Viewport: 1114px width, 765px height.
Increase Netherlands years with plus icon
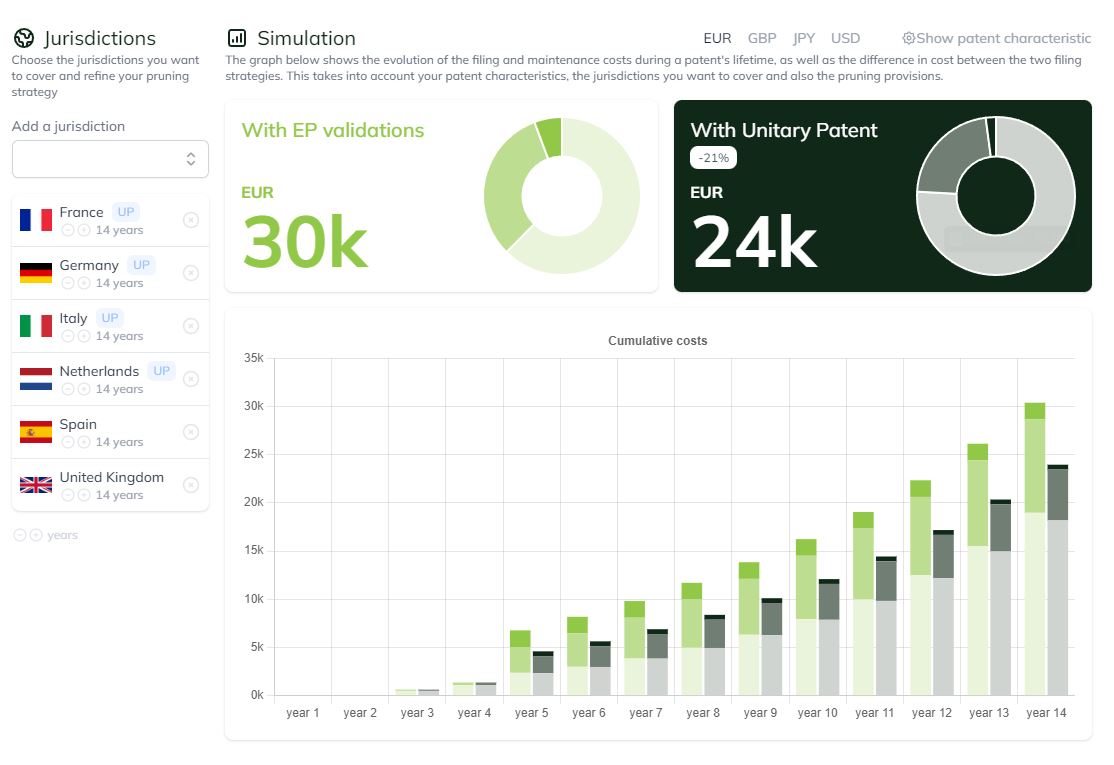coord(84,389)
